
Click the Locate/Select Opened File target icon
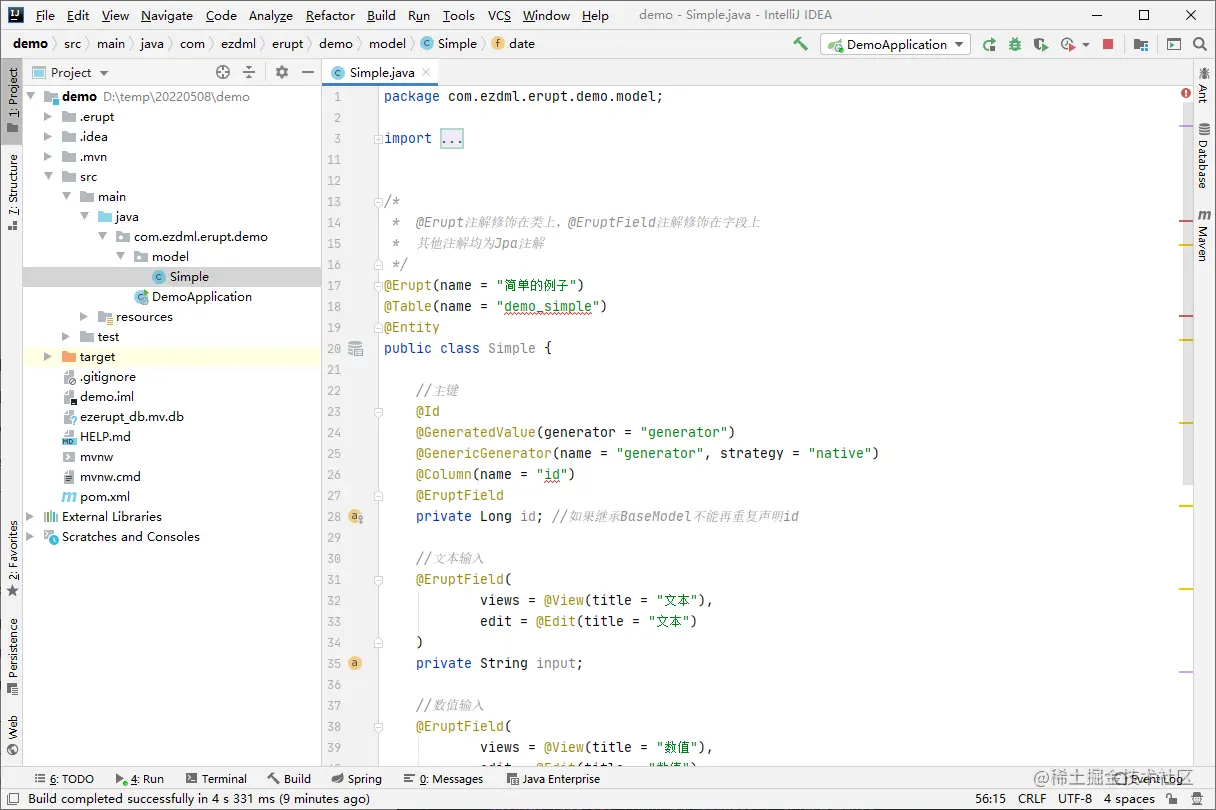223,72
